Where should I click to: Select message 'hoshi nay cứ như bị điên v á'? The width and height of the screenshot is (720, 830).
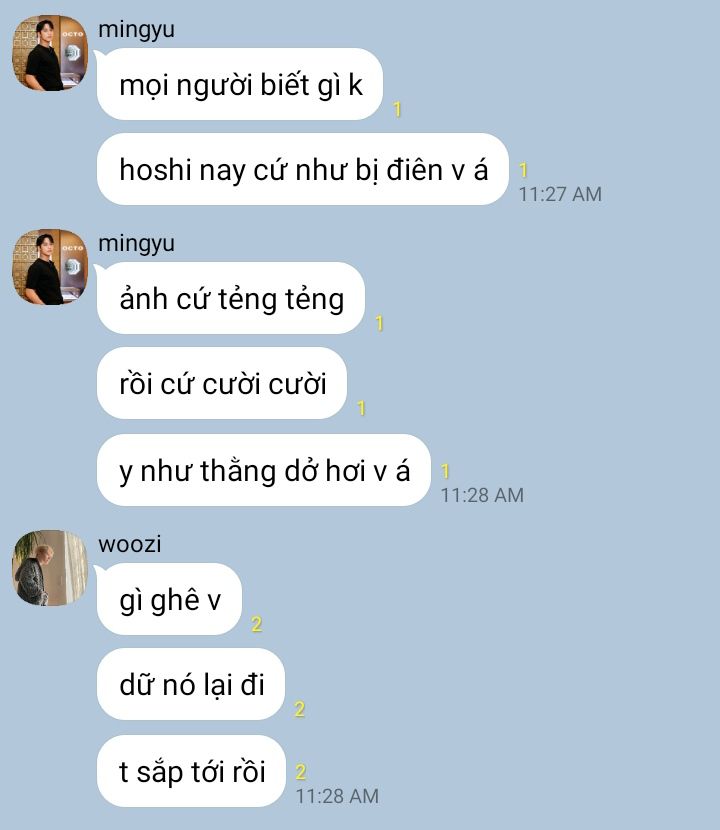click(x=303, y=169)
